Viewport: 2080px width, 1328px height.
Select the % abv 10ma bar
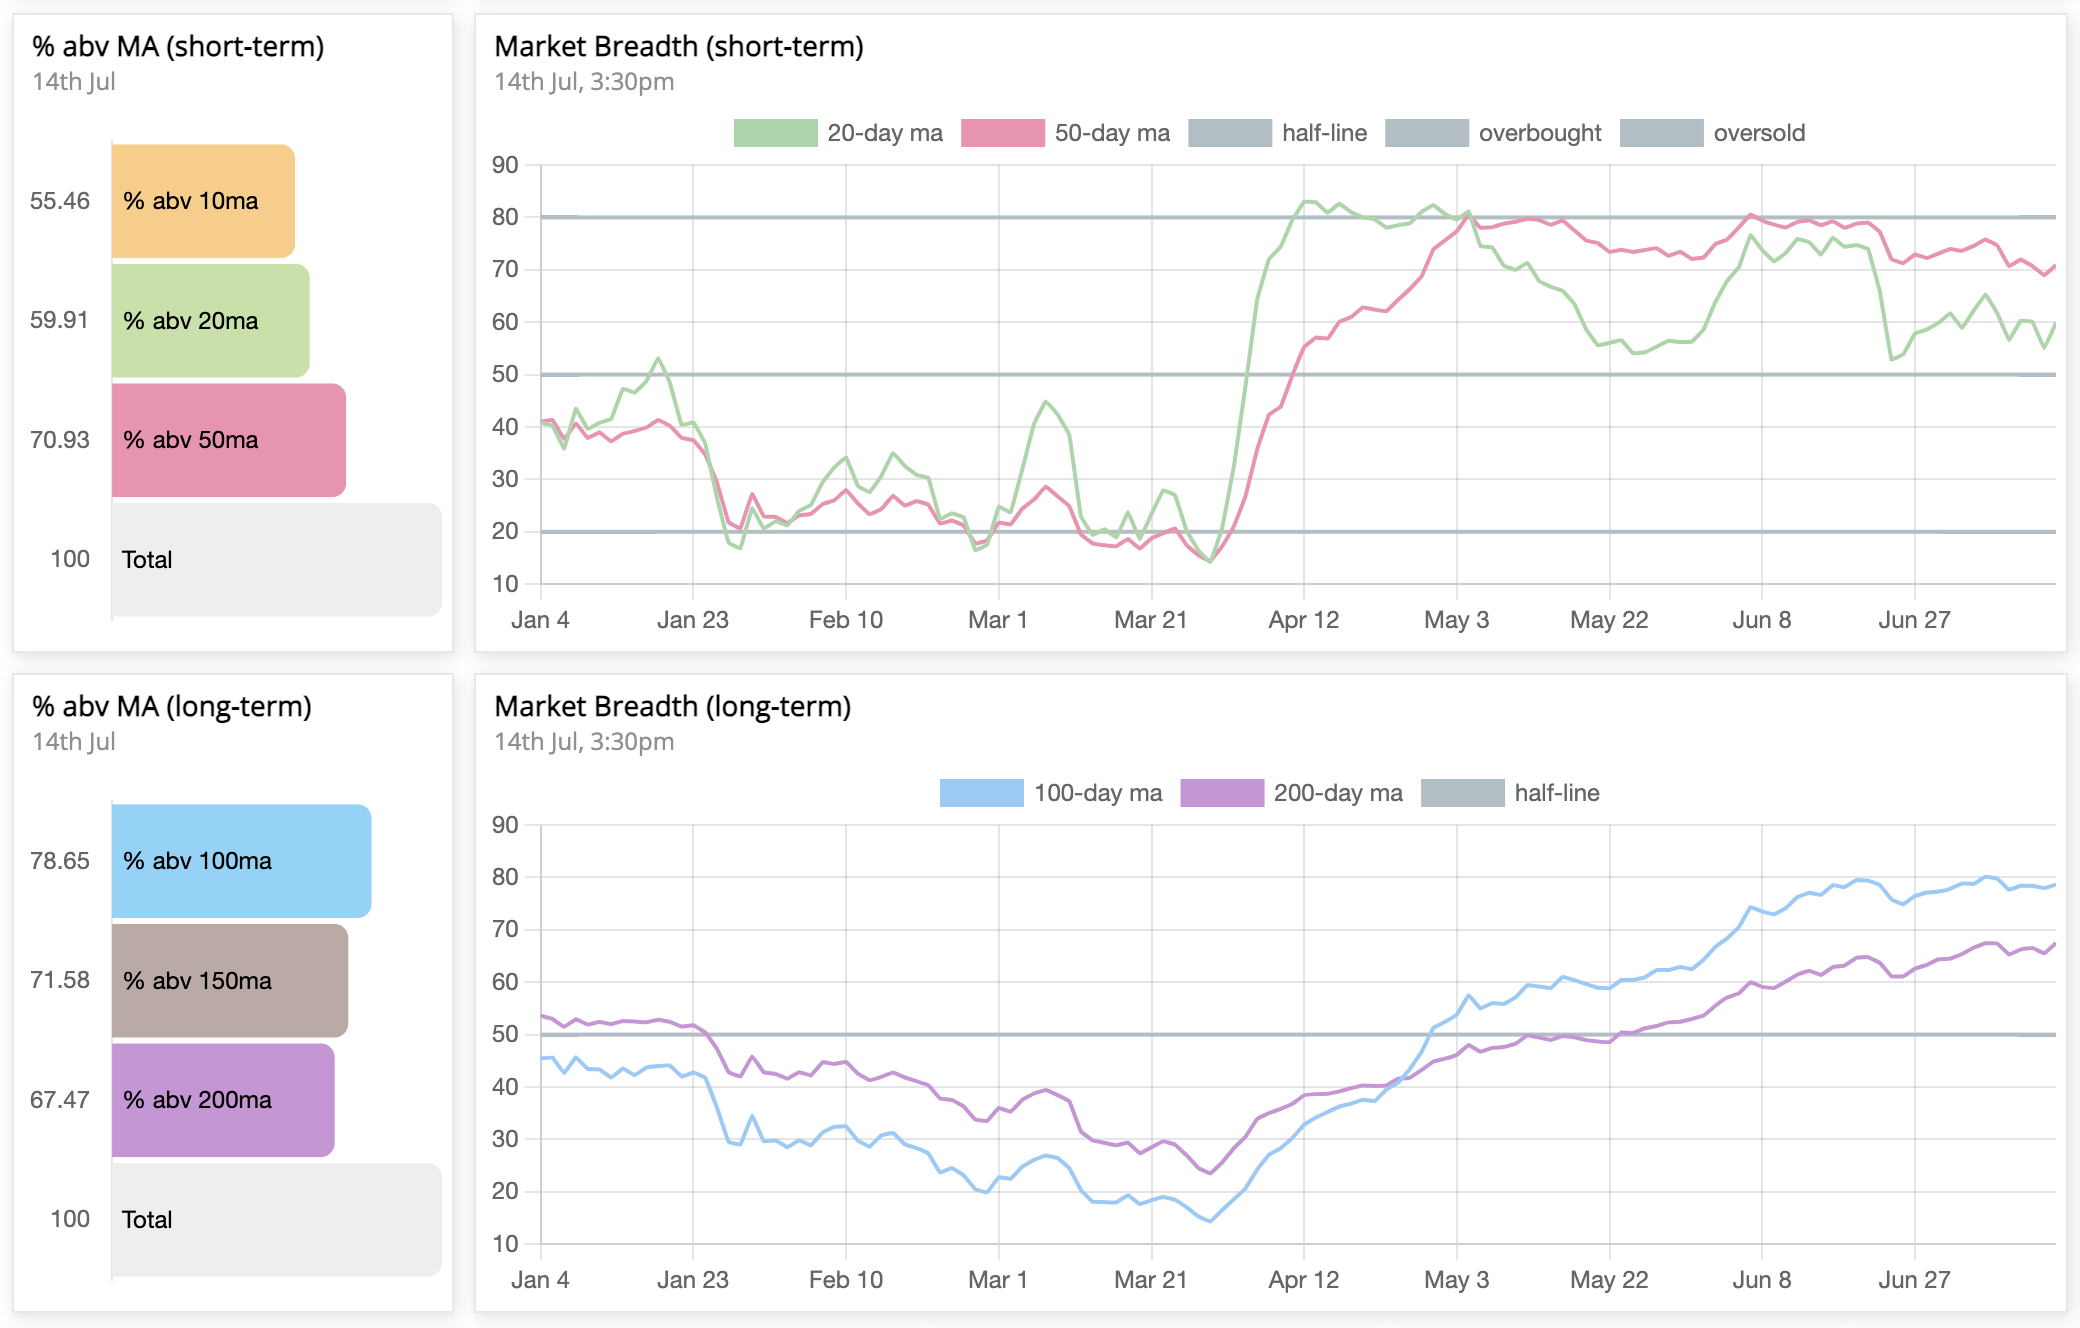click(203, 201)
